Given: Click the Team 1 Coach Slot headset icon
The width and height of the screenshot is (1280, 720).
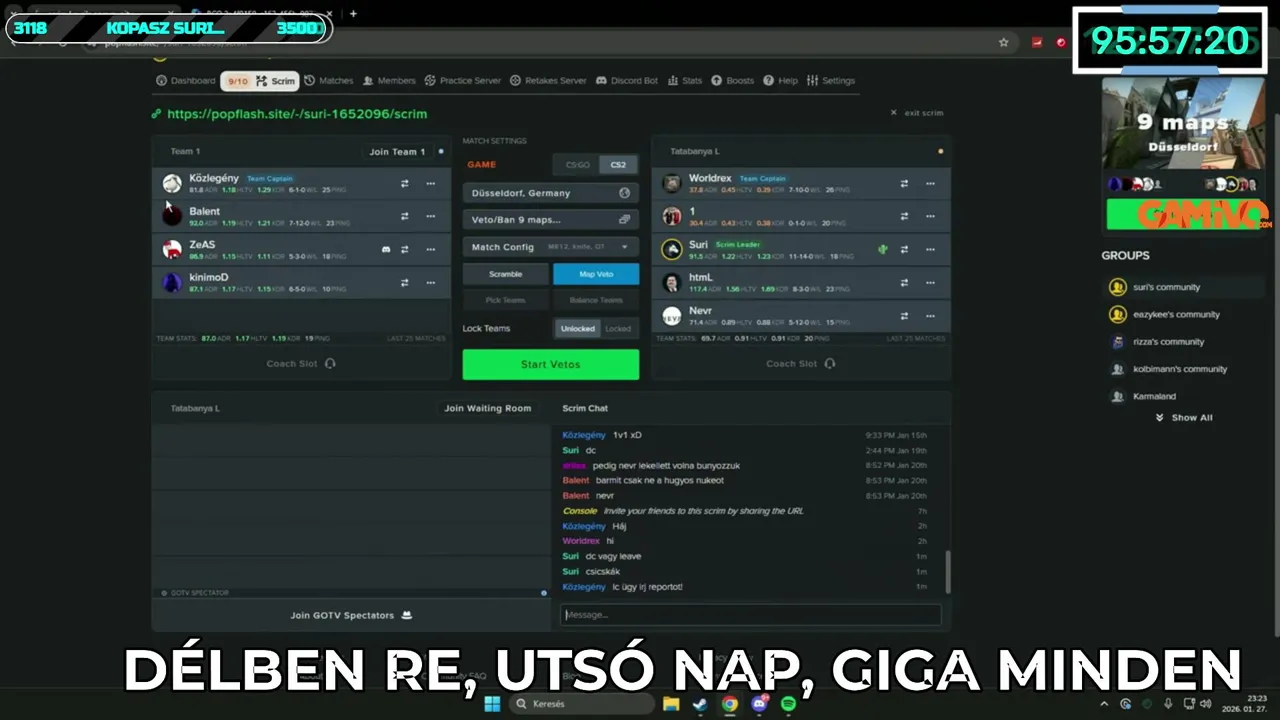Looking at the screenshot, I should click(x=330, y=364).
